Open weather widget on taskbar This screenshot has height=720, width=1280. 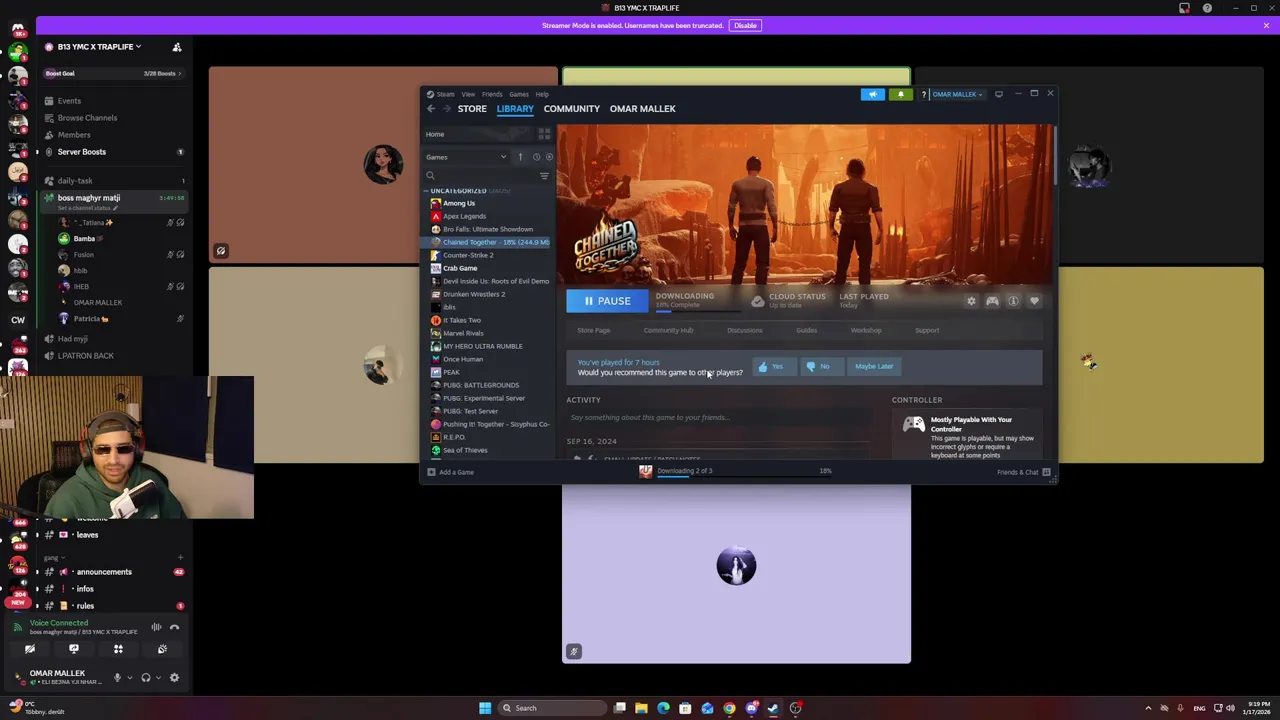[x=36, y=708]
